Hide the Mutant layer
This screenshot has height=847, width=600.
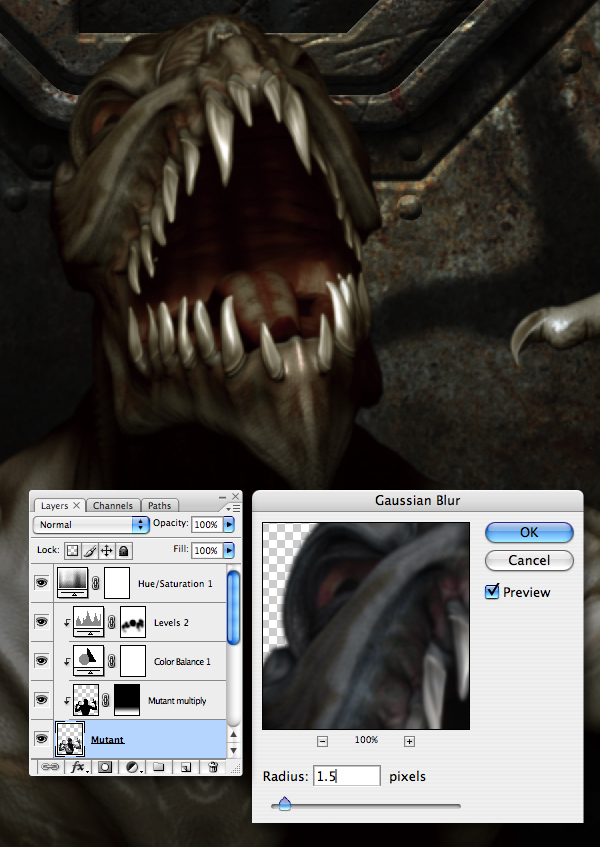click(42, 738)
